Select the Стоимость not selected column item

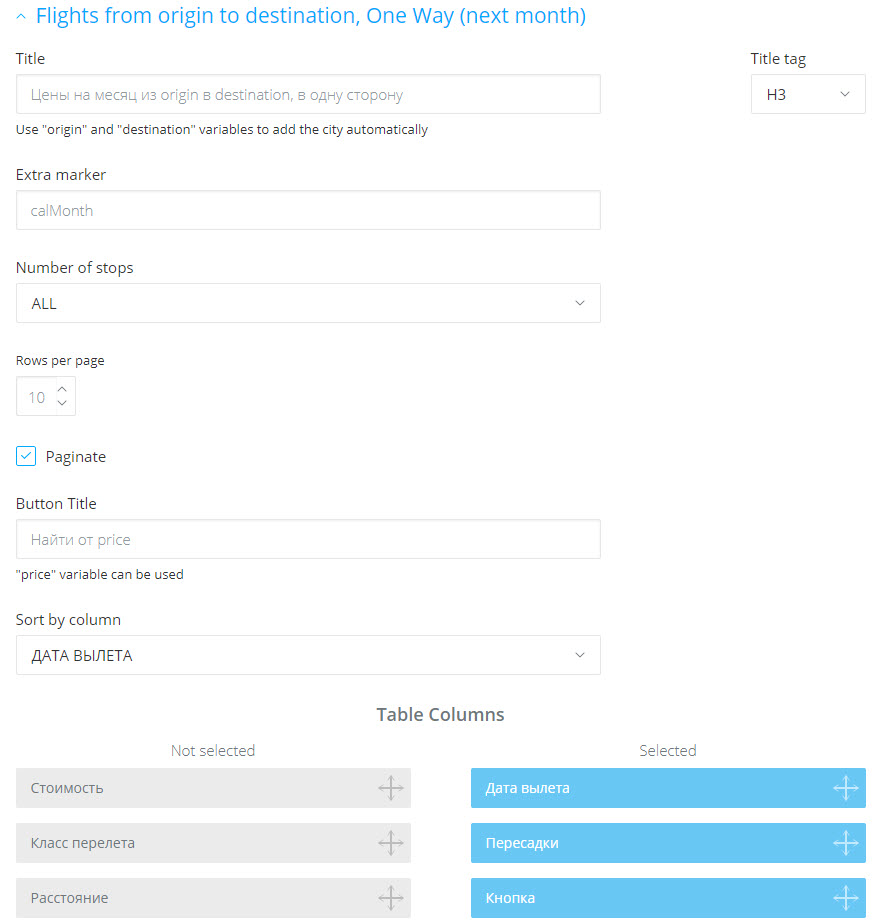213,788
